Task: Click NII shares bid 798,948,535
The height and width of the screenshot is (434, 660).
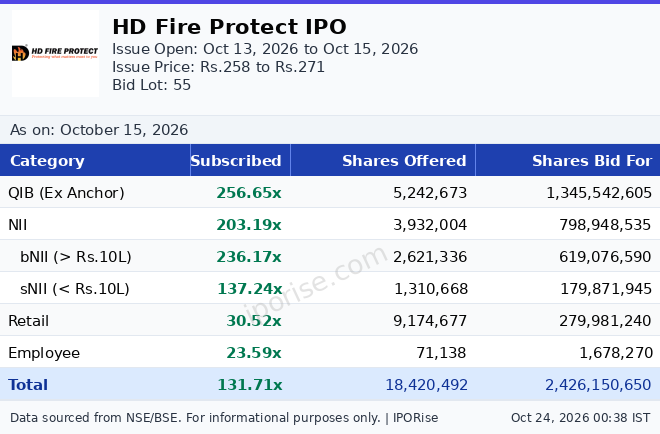Action: [605, 225]
